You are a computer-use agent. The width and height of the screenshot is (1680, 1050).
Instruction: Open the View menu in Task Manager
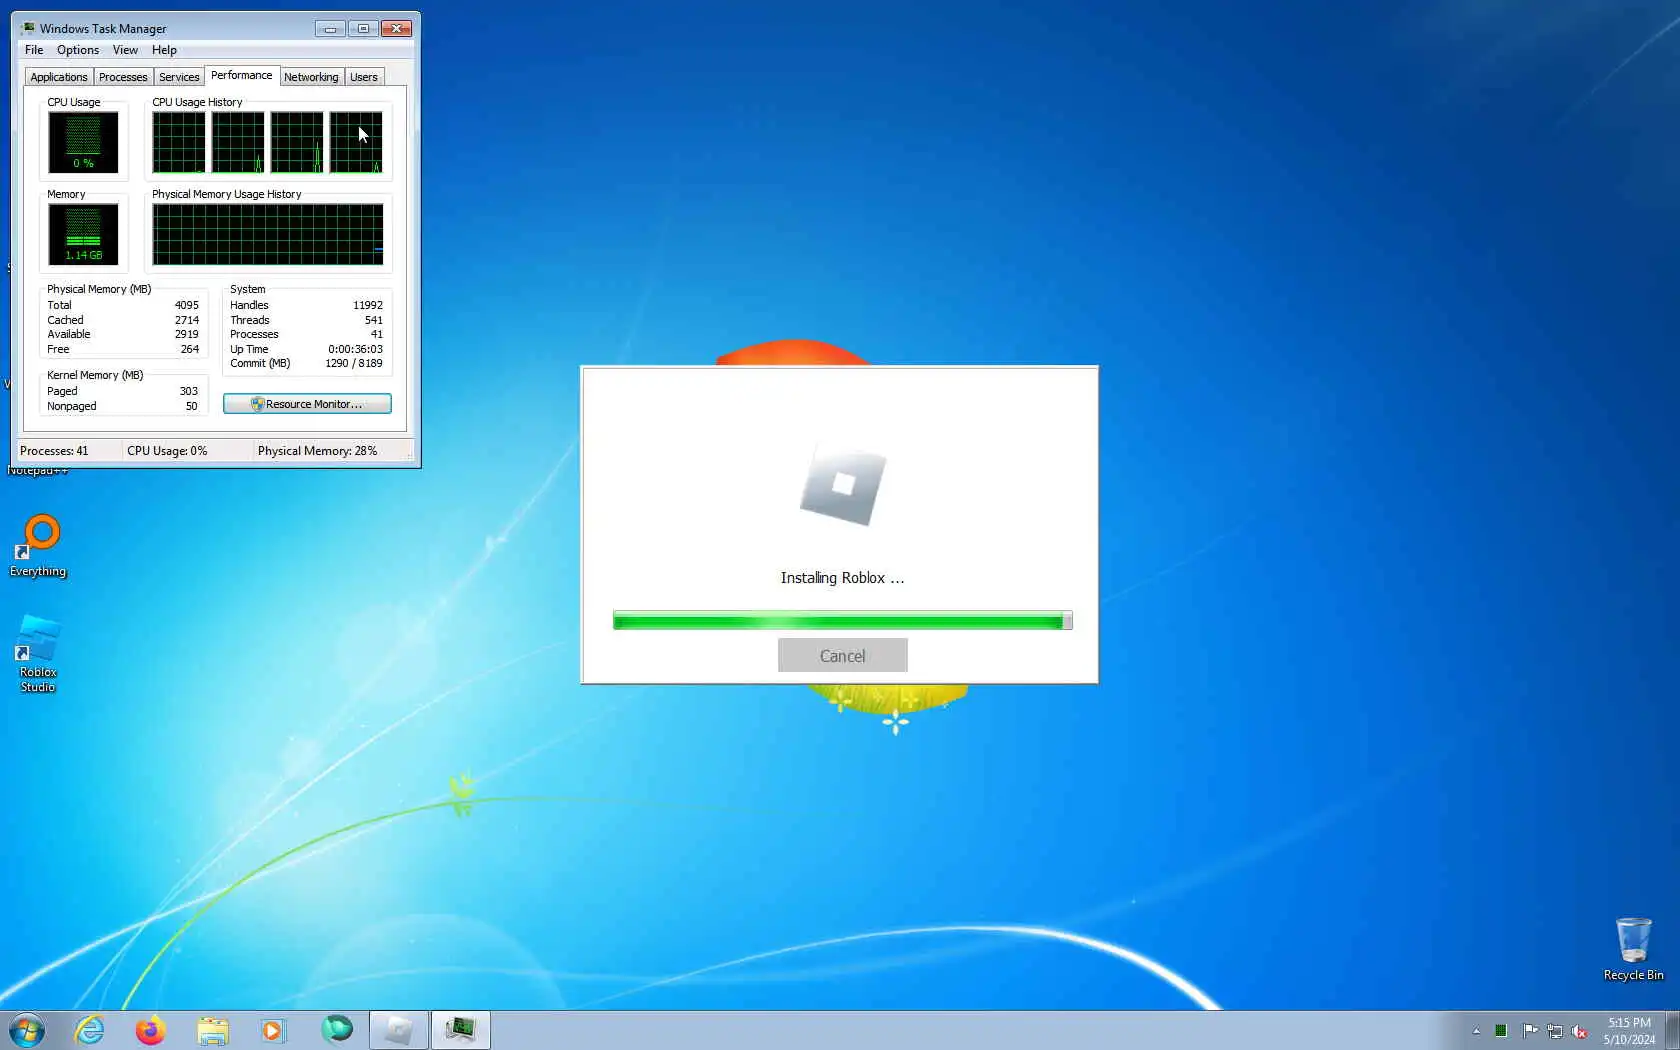pos(125,50)
